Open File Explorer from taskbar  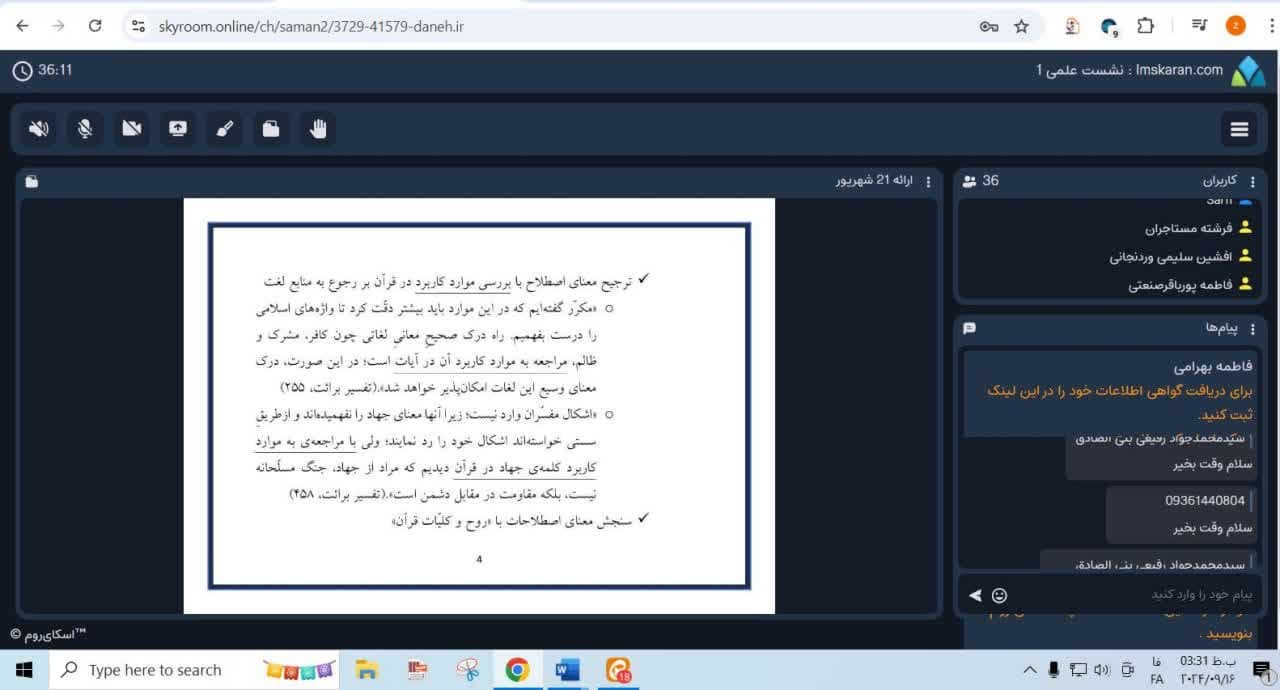click(x=367, y=670)
